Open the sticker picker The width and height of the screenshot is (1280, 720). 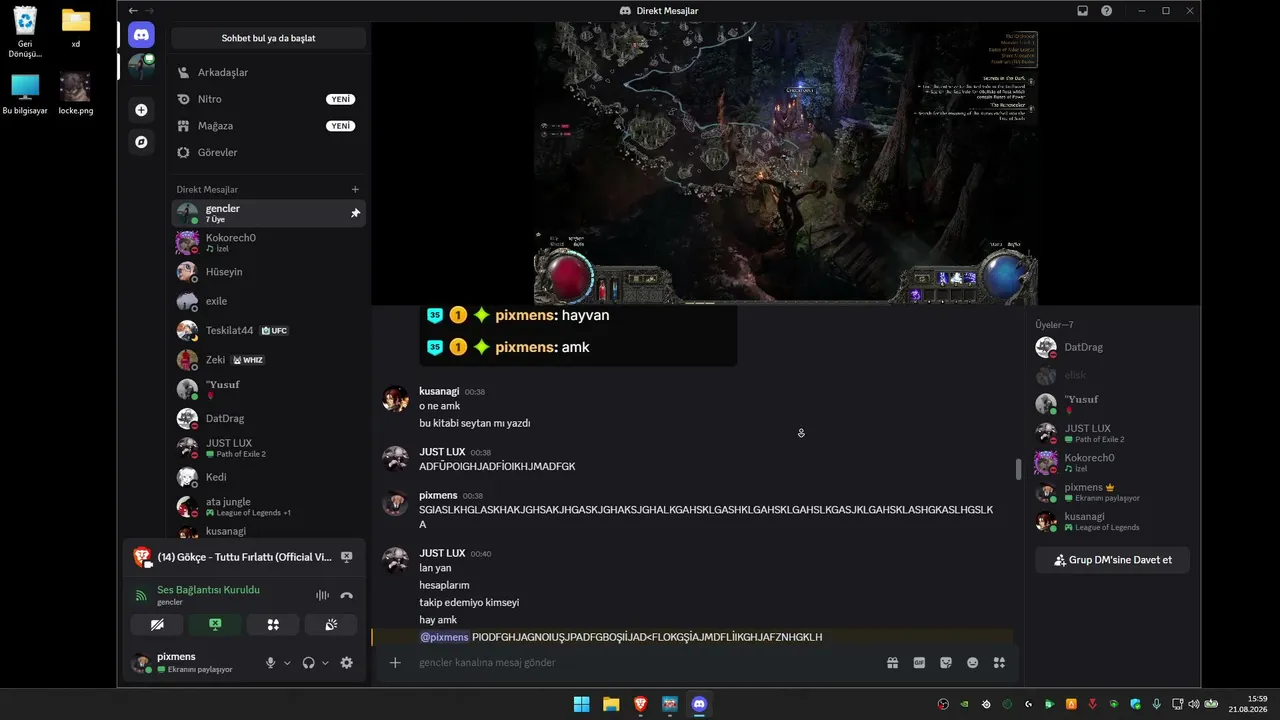pyautogui.click(x=946, y=662)
